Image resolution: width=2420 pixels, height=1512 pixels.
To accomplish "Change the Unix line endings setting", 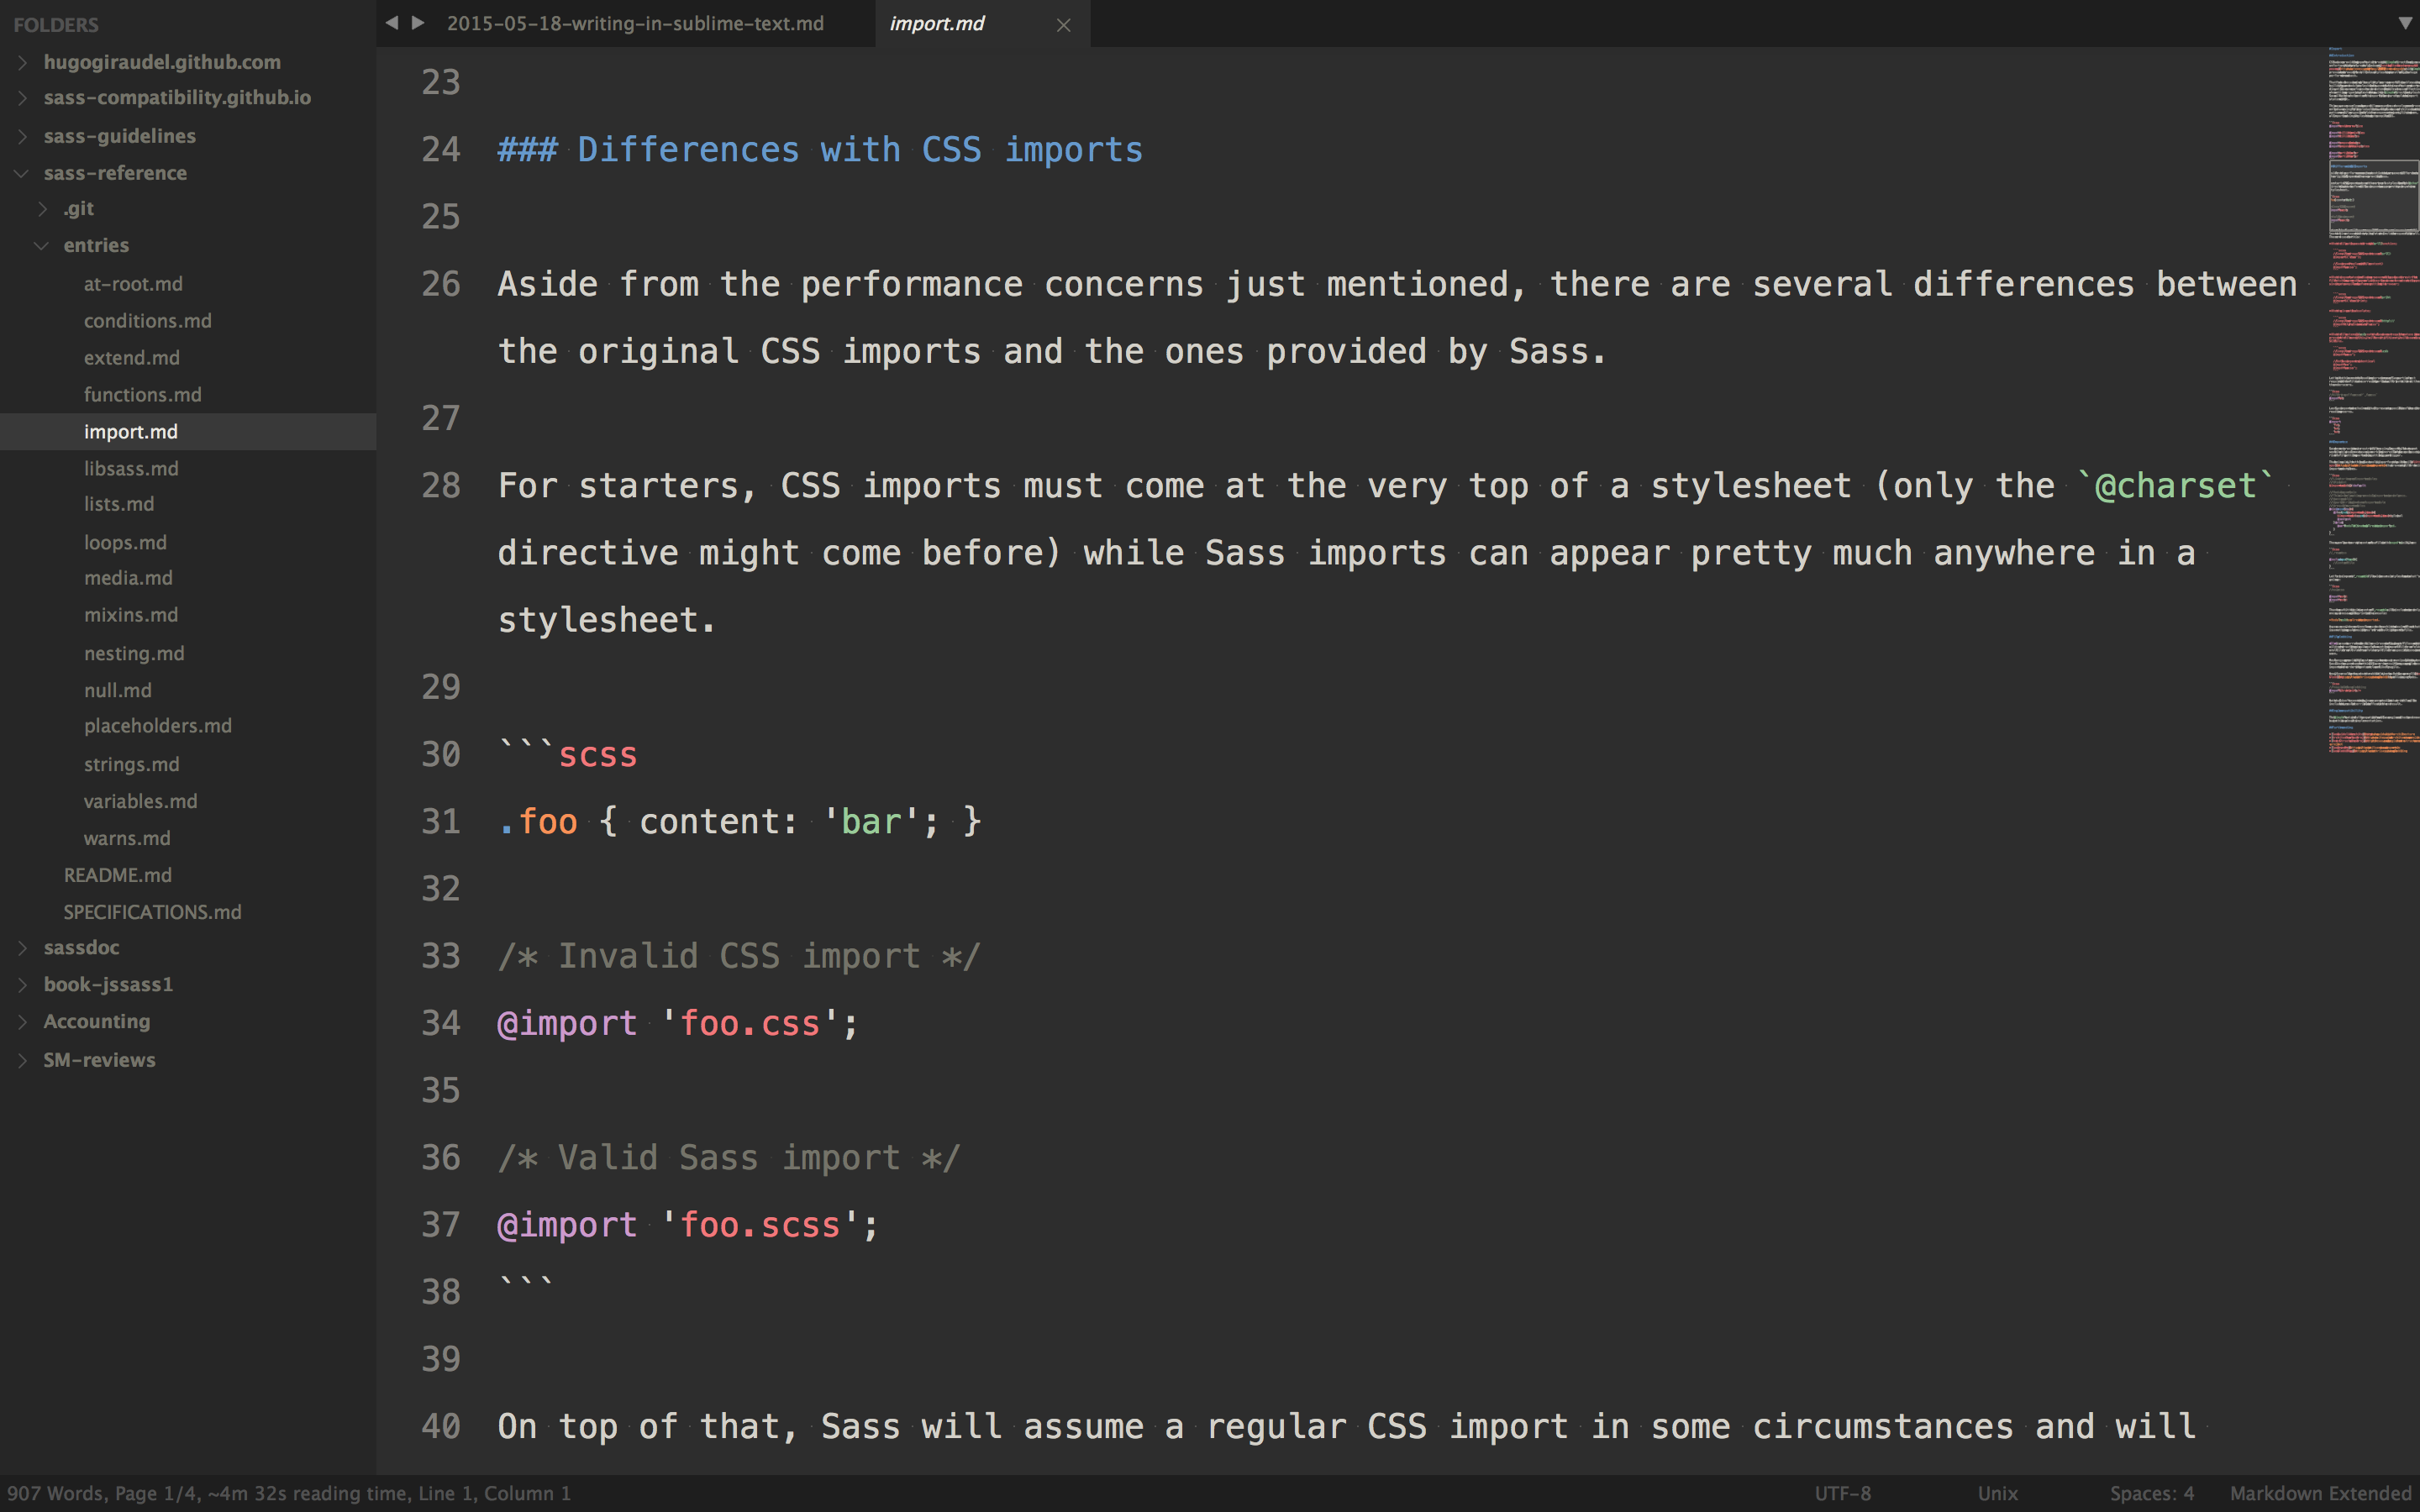I will (1997, 1493).
